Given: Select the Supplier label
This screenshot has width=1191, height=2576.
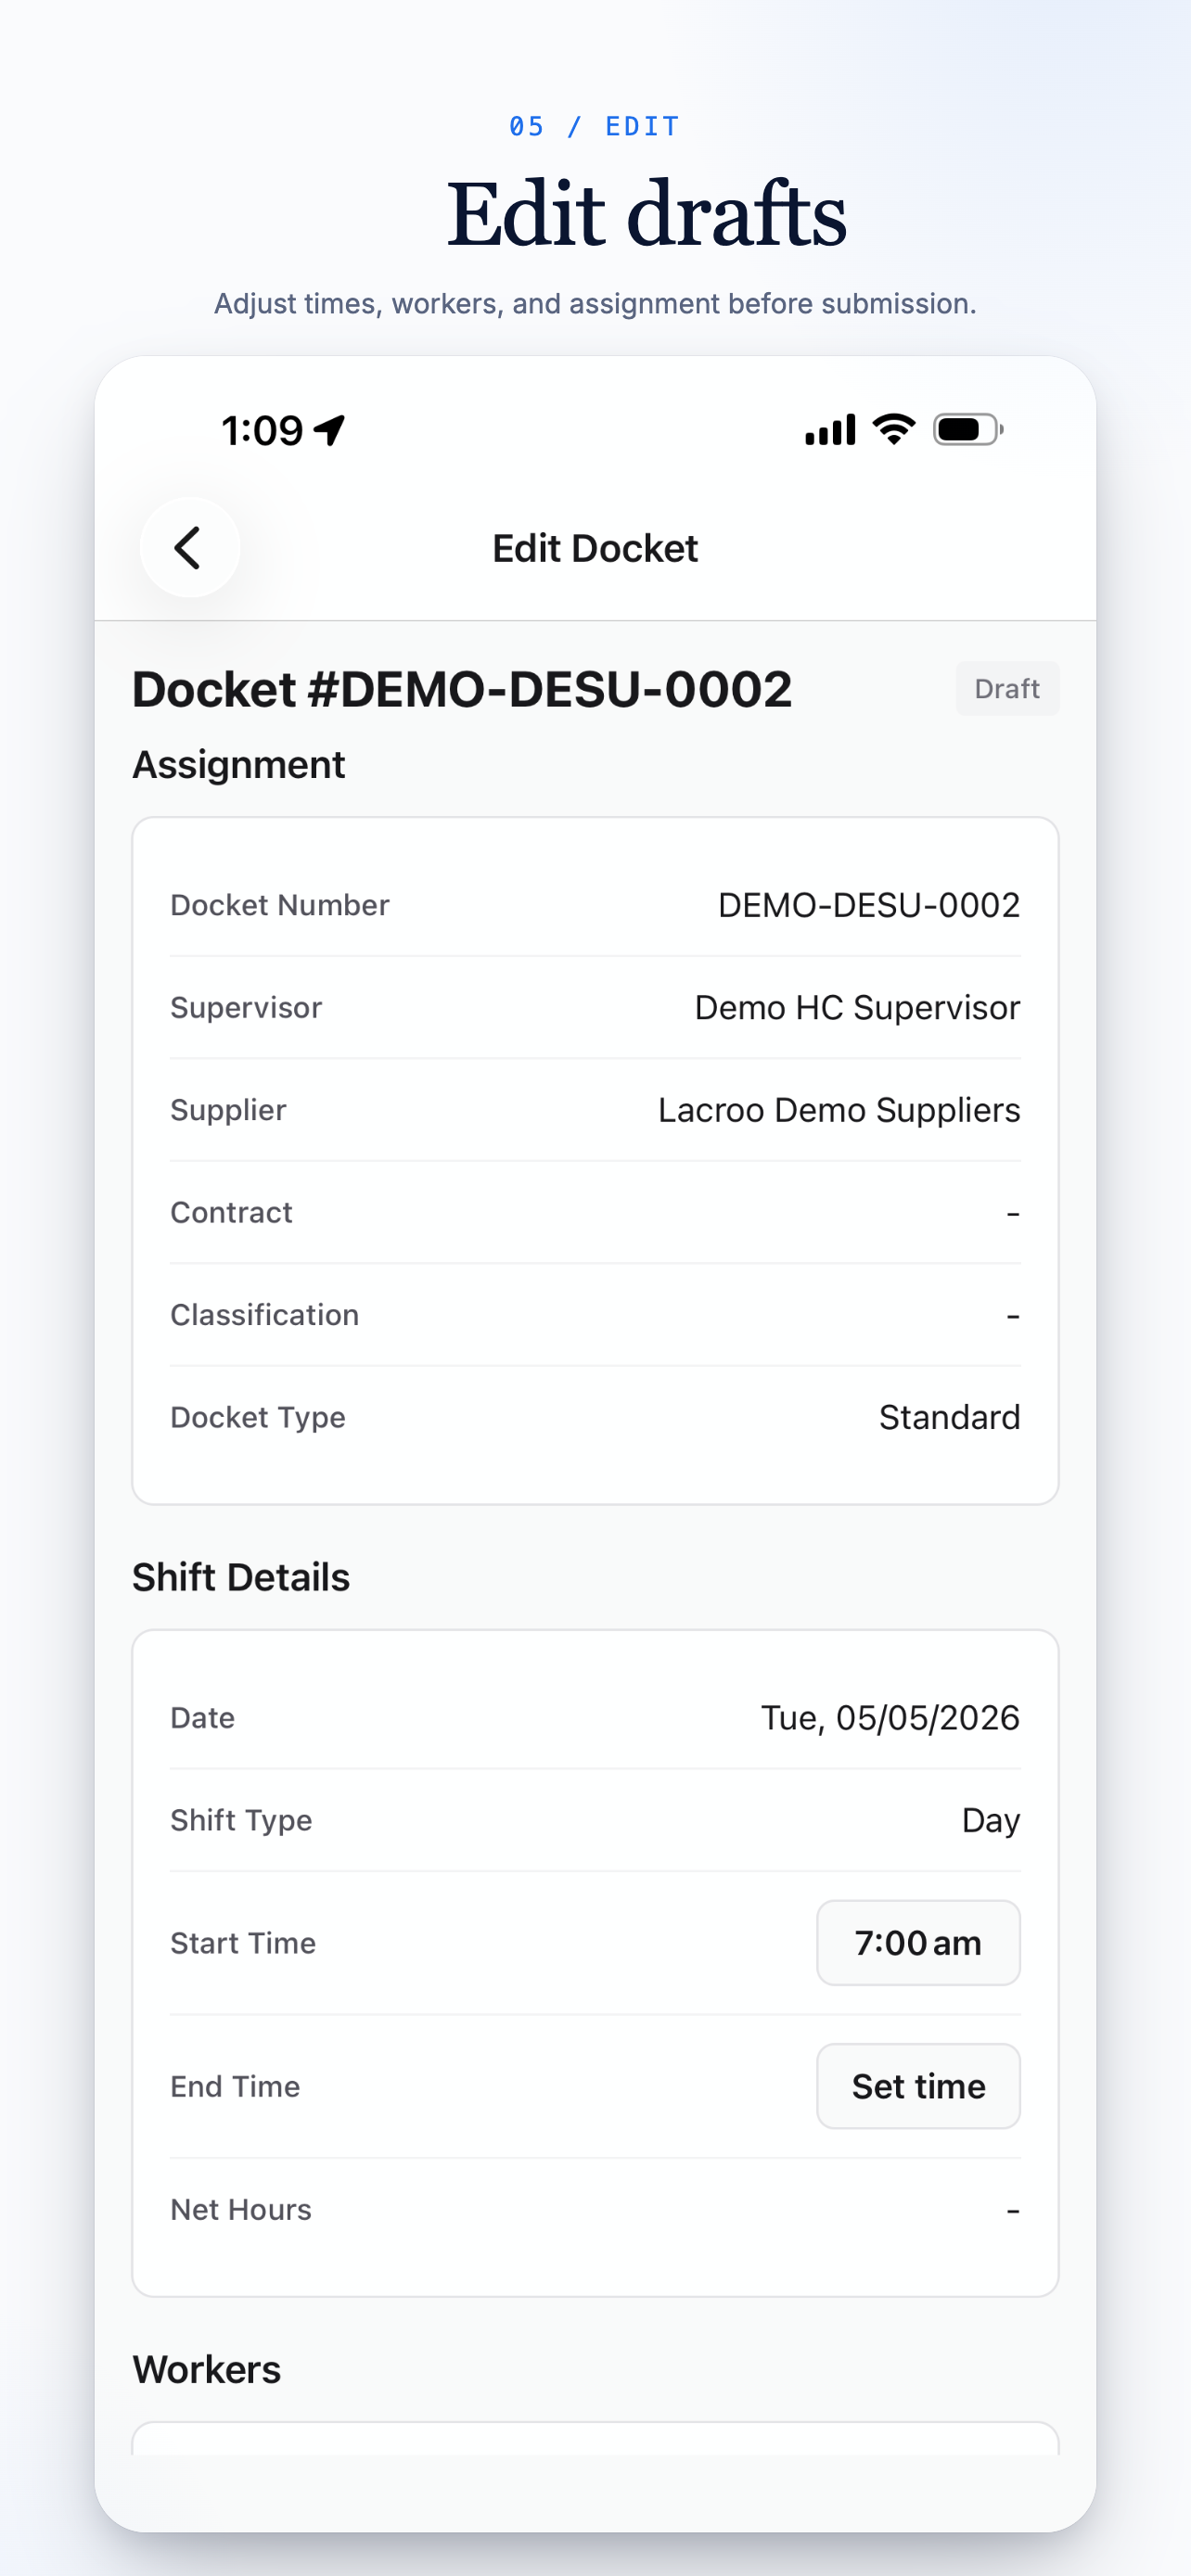Looking at the screenshot, I should click(x=228, y=1110).
